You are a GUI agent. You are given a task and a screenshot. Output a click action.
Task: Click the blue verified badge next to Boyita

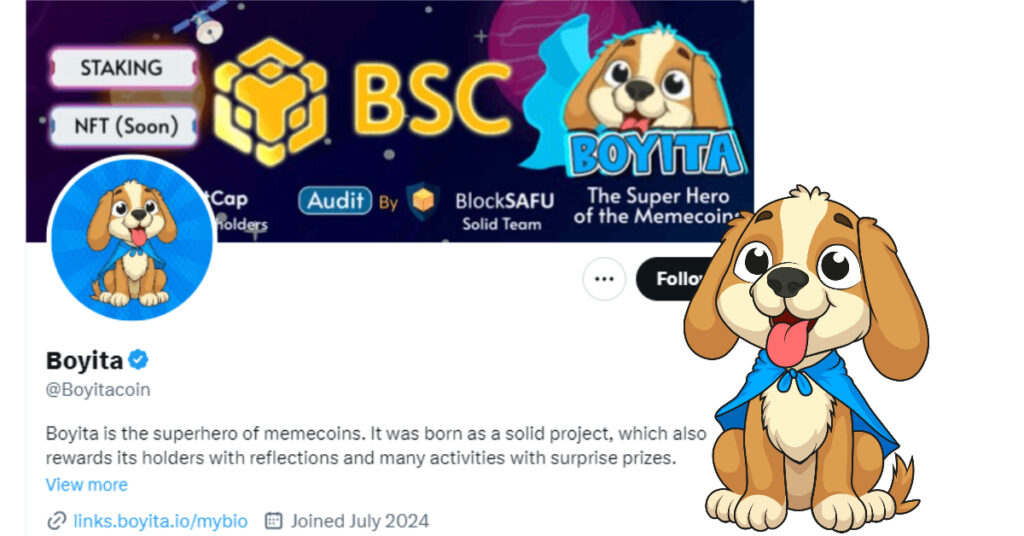138,359
